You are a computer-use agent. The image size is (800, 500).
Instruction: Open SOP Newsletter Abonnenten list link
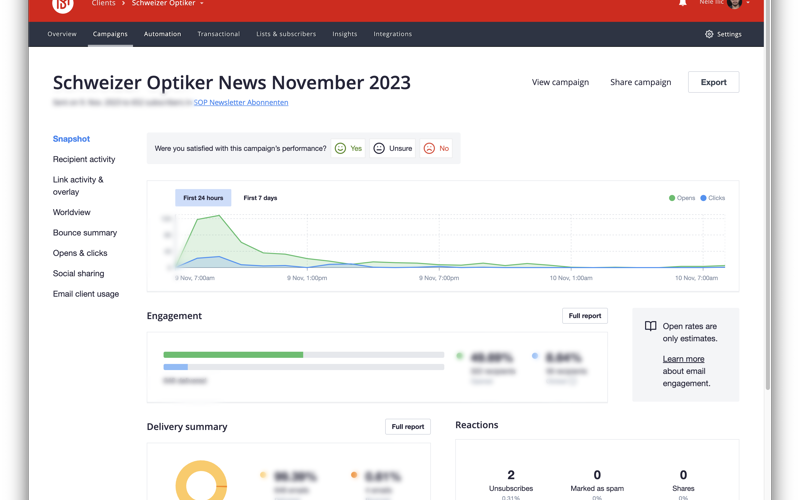(x=241, y=102)
